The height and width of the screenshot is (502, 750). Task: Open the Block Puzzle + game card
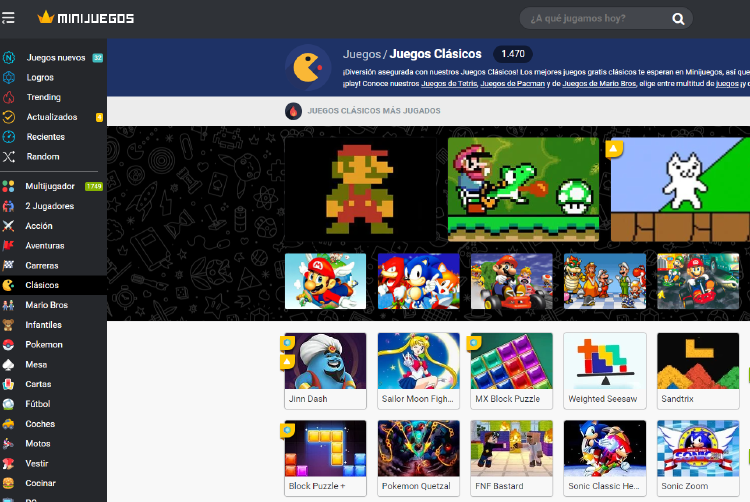click(x=325, y=458)
